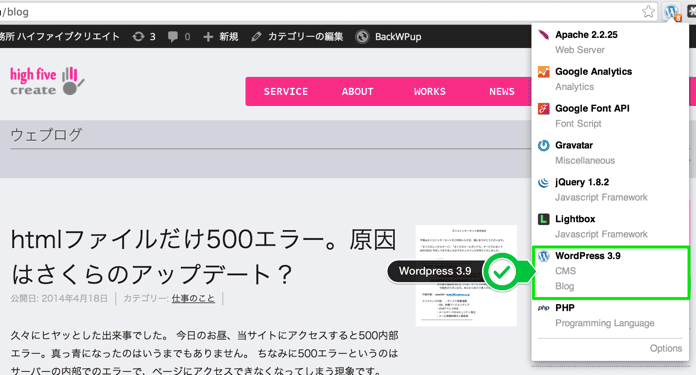
Task: Click the PHP entry label
Action: click(565, 308)
